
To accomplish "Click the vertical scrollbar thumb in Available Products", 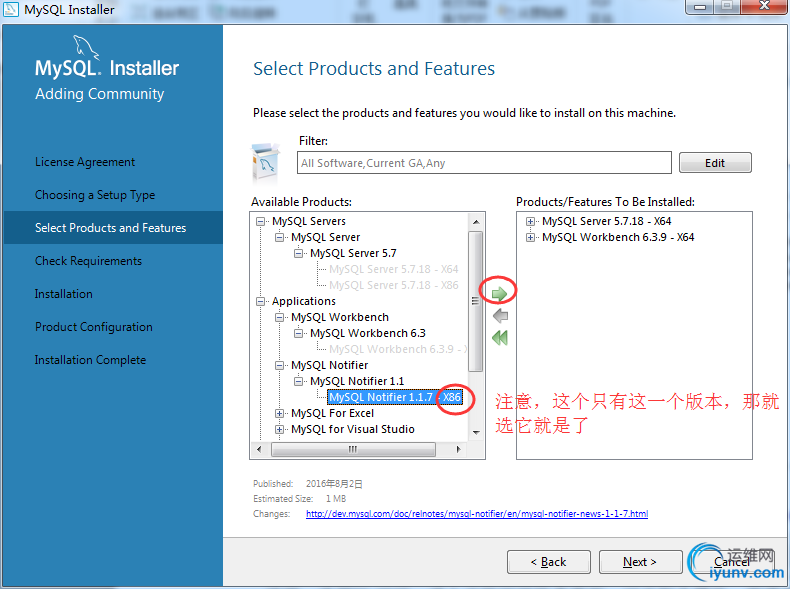I will (x=476, y=301).
